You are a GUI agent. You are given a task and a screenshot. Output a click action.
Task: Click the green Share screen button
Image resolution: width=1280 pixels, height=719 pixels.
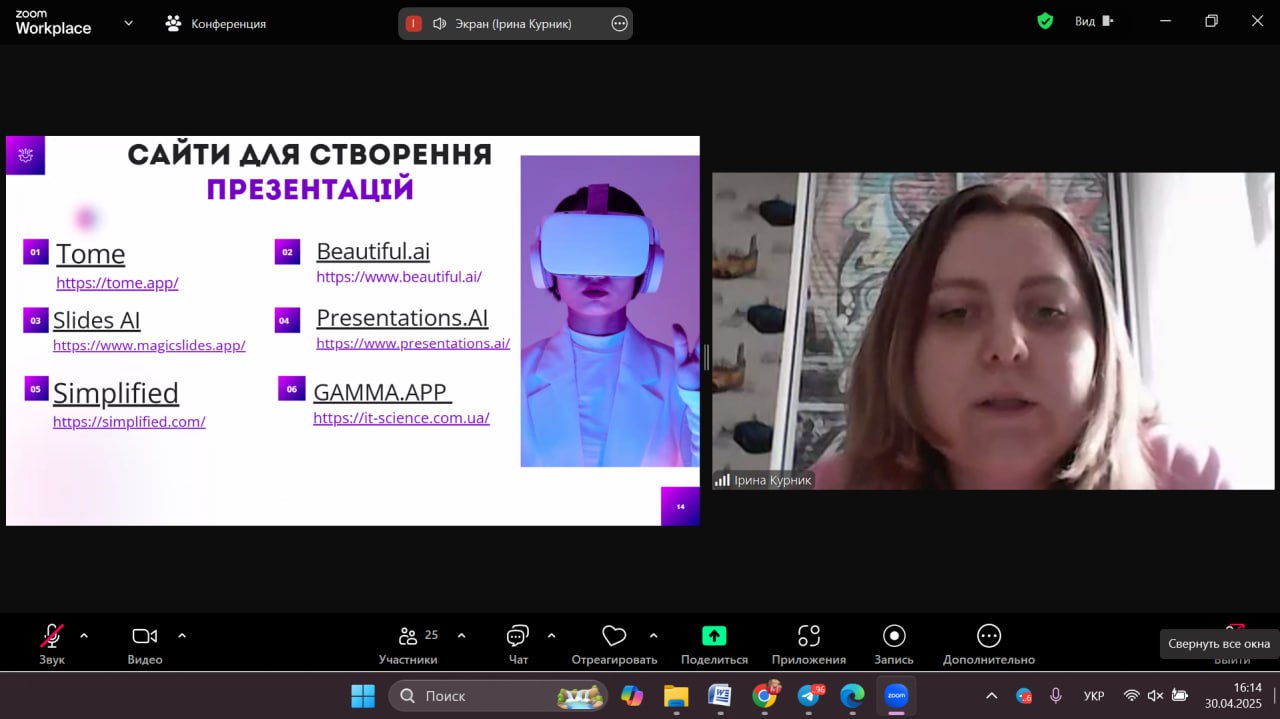click(714, 643)
